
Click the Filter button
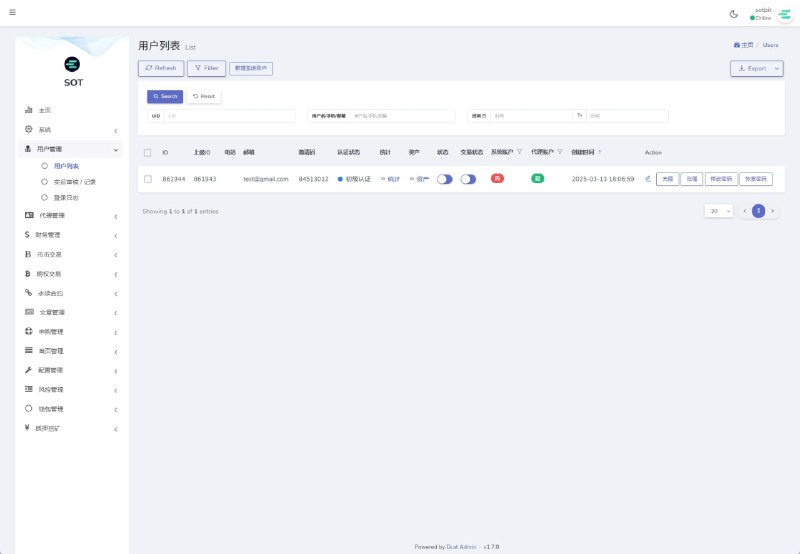point(206,68)
